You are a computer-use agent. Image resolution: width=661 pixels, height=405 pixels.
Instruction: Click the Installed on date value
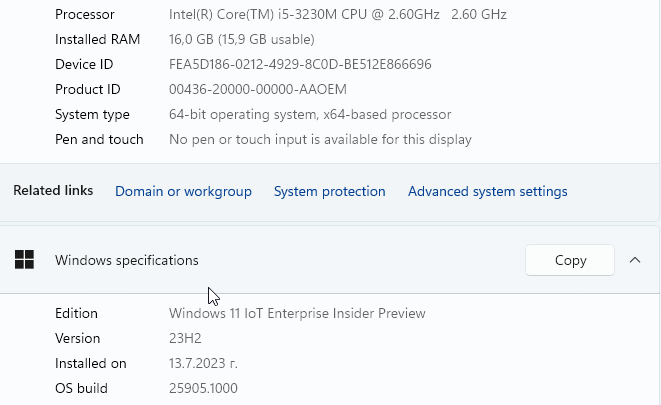pyautogui.click(x=203, y=363)
